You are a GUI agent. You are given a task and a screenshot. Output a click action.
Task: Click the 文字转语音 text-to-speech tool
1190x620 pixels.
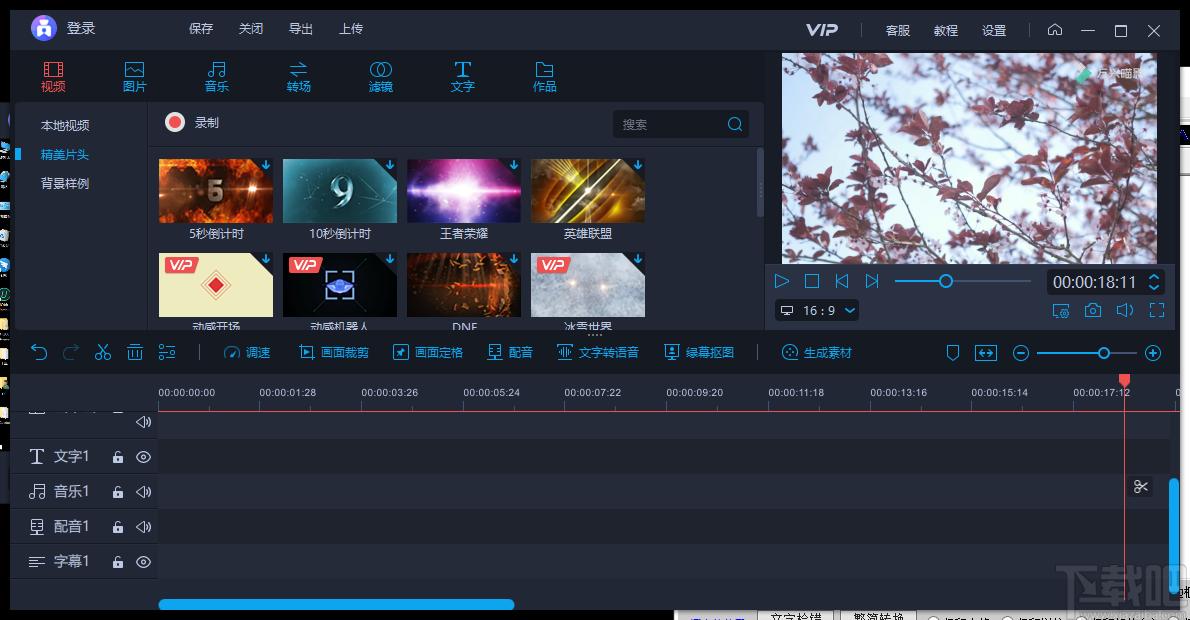(598, 352)
